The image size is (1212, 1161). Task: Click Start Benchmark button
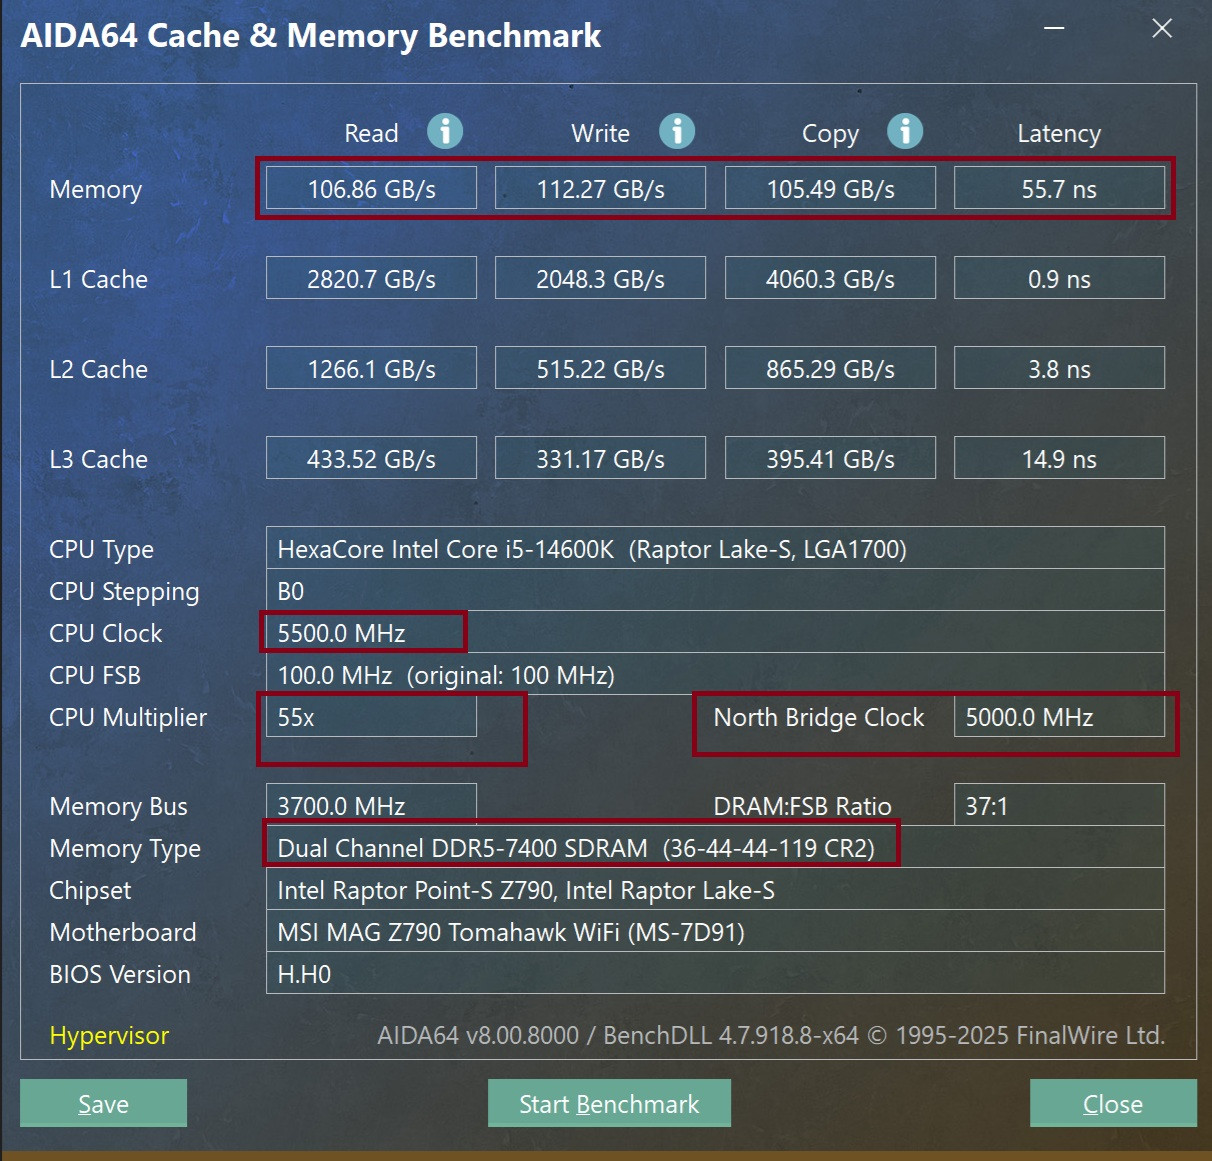609,1103
